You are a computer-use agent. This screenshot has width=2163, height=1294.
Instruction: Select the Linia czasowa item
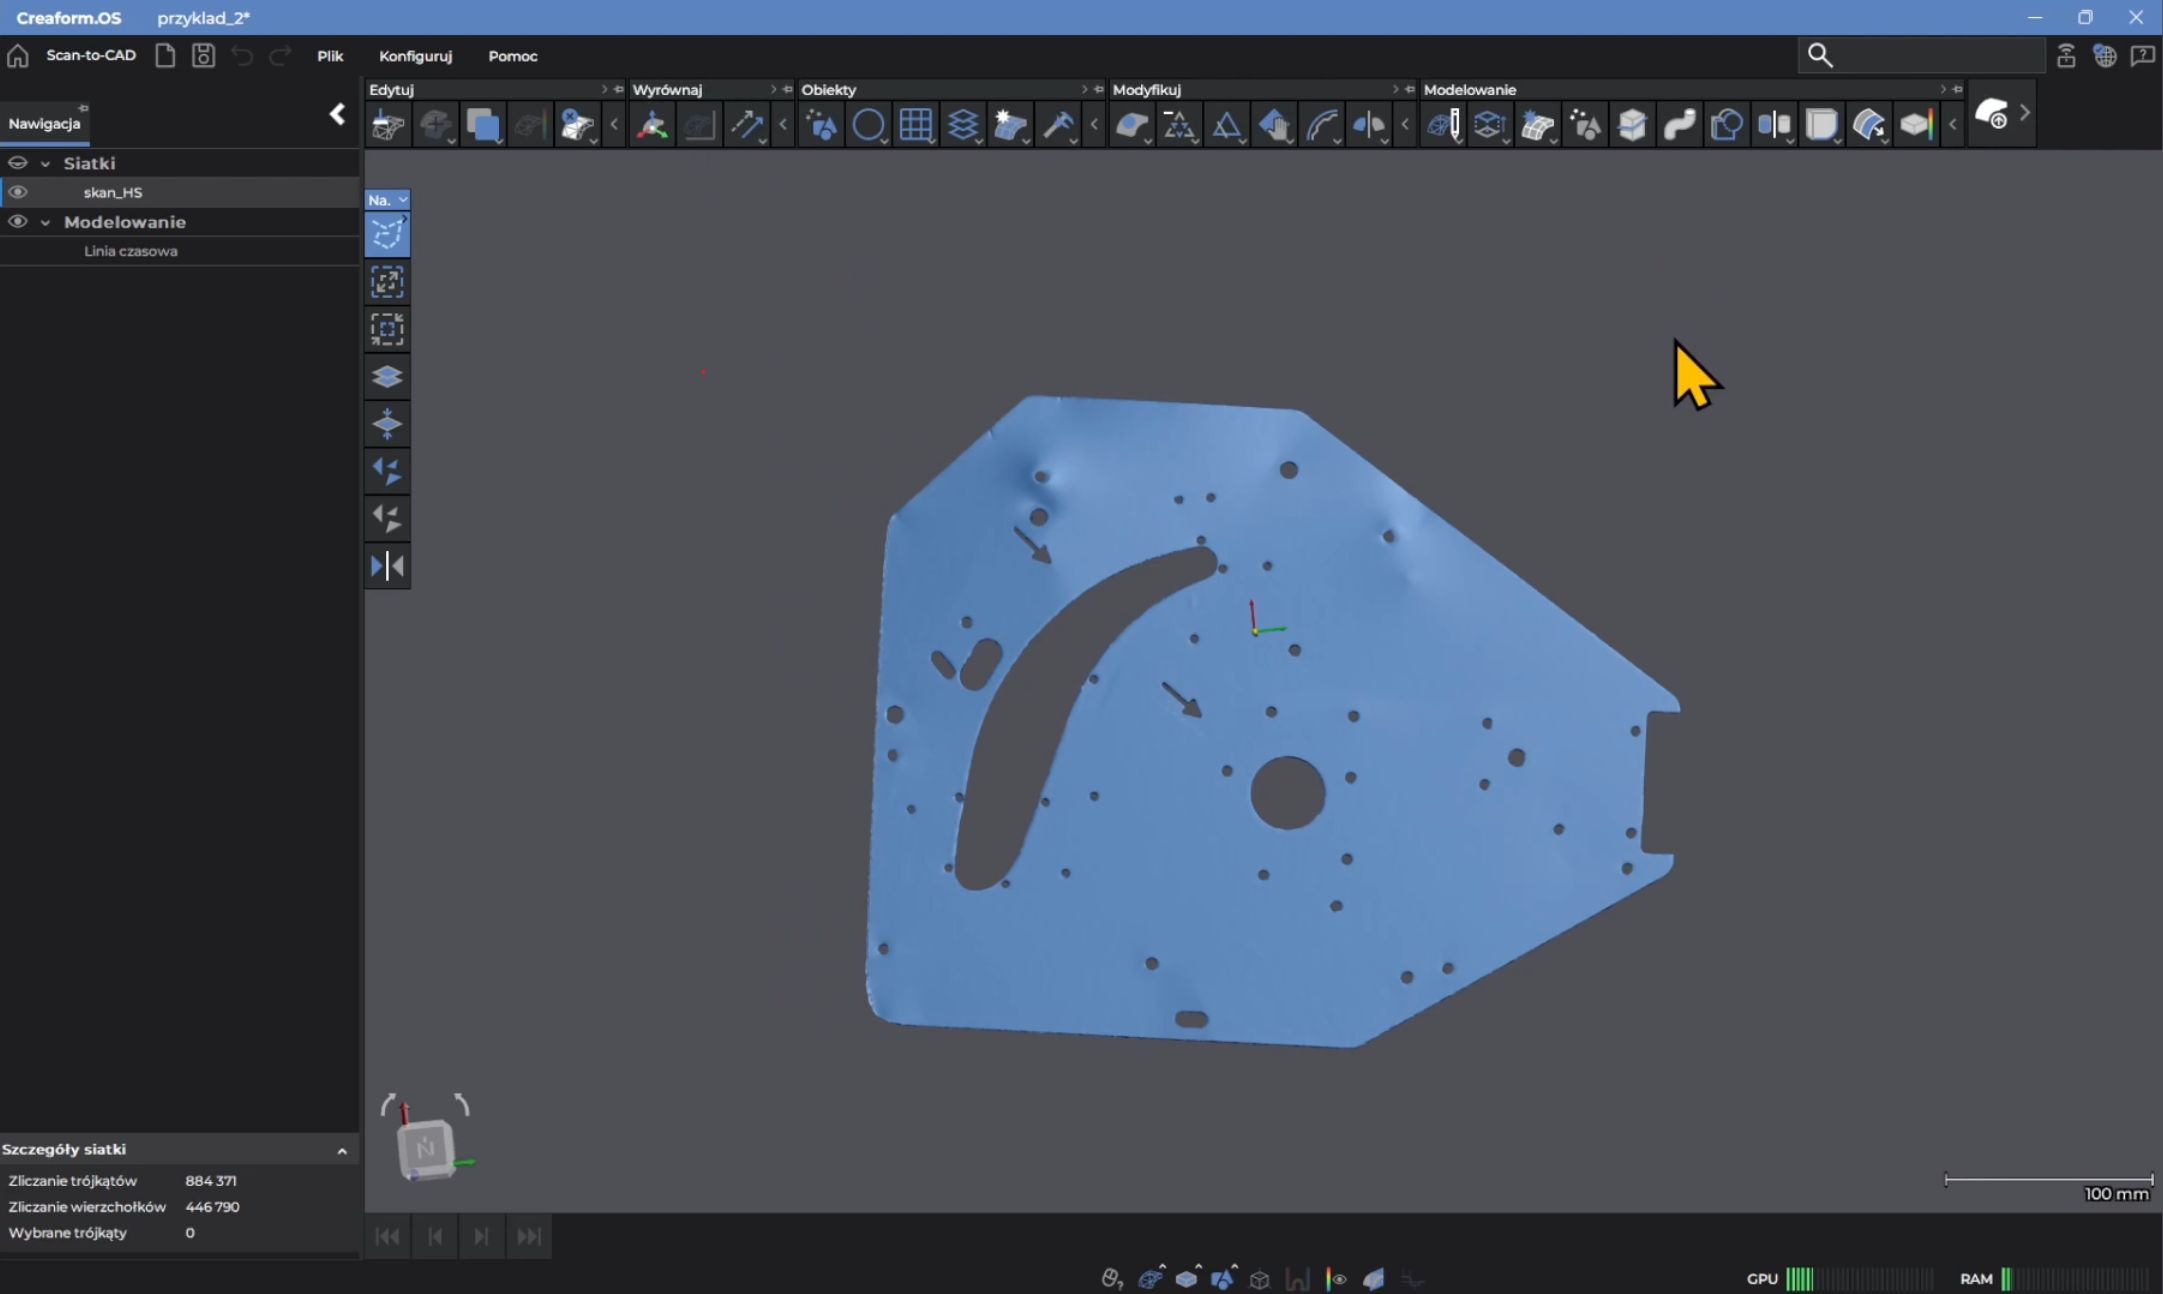pyautogui.click(x=131, y=251)
